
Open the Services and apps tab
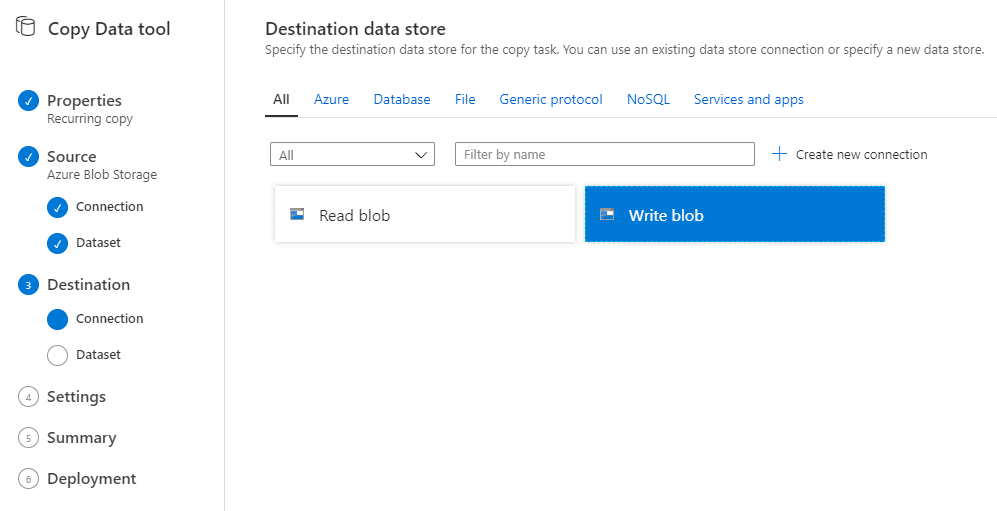pos(748,100)
